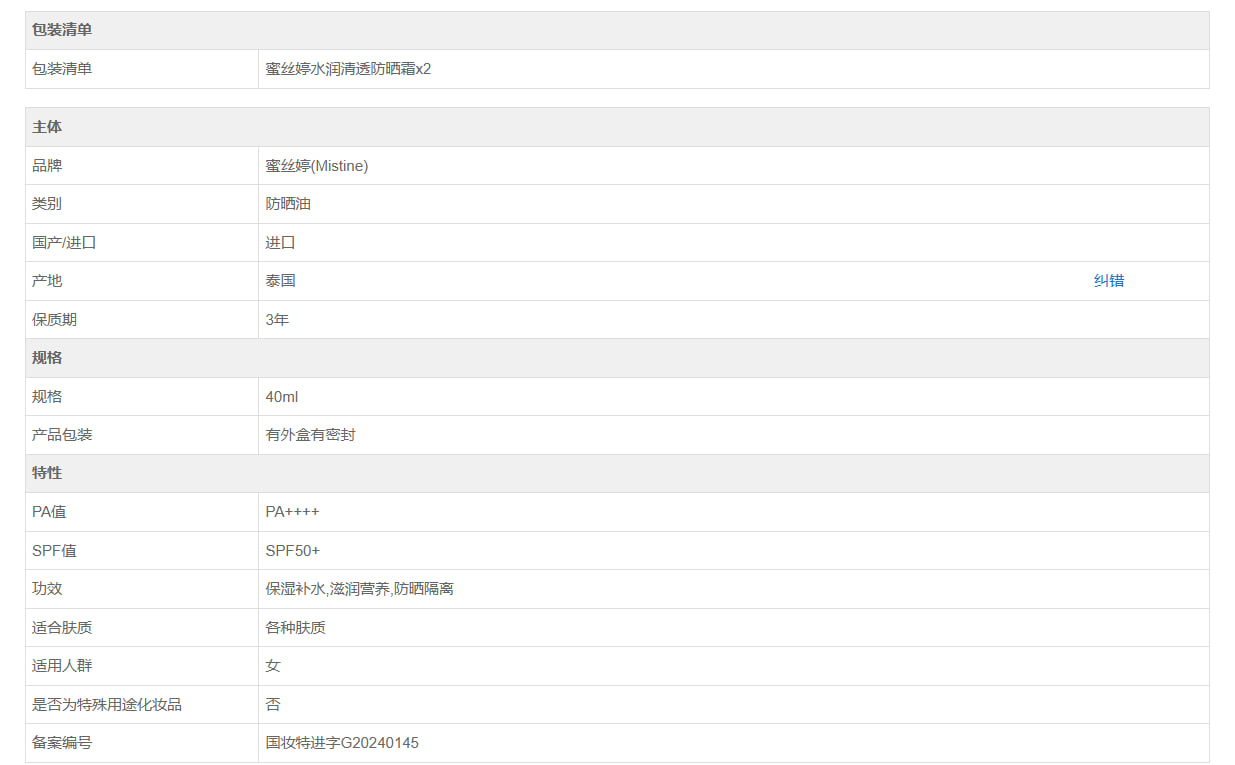Click the 保湿补水,滋润营养,防晒隔离 efficacy text
This screenshot has width=1235, height=765.
pyautogui.click(x=359, y=589)
